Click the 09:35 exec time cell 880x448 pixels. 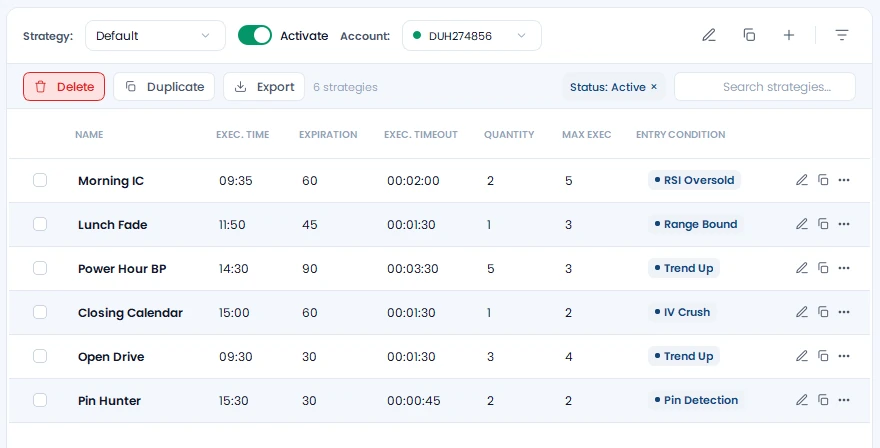pyautogui.click(x=236, y=181)
